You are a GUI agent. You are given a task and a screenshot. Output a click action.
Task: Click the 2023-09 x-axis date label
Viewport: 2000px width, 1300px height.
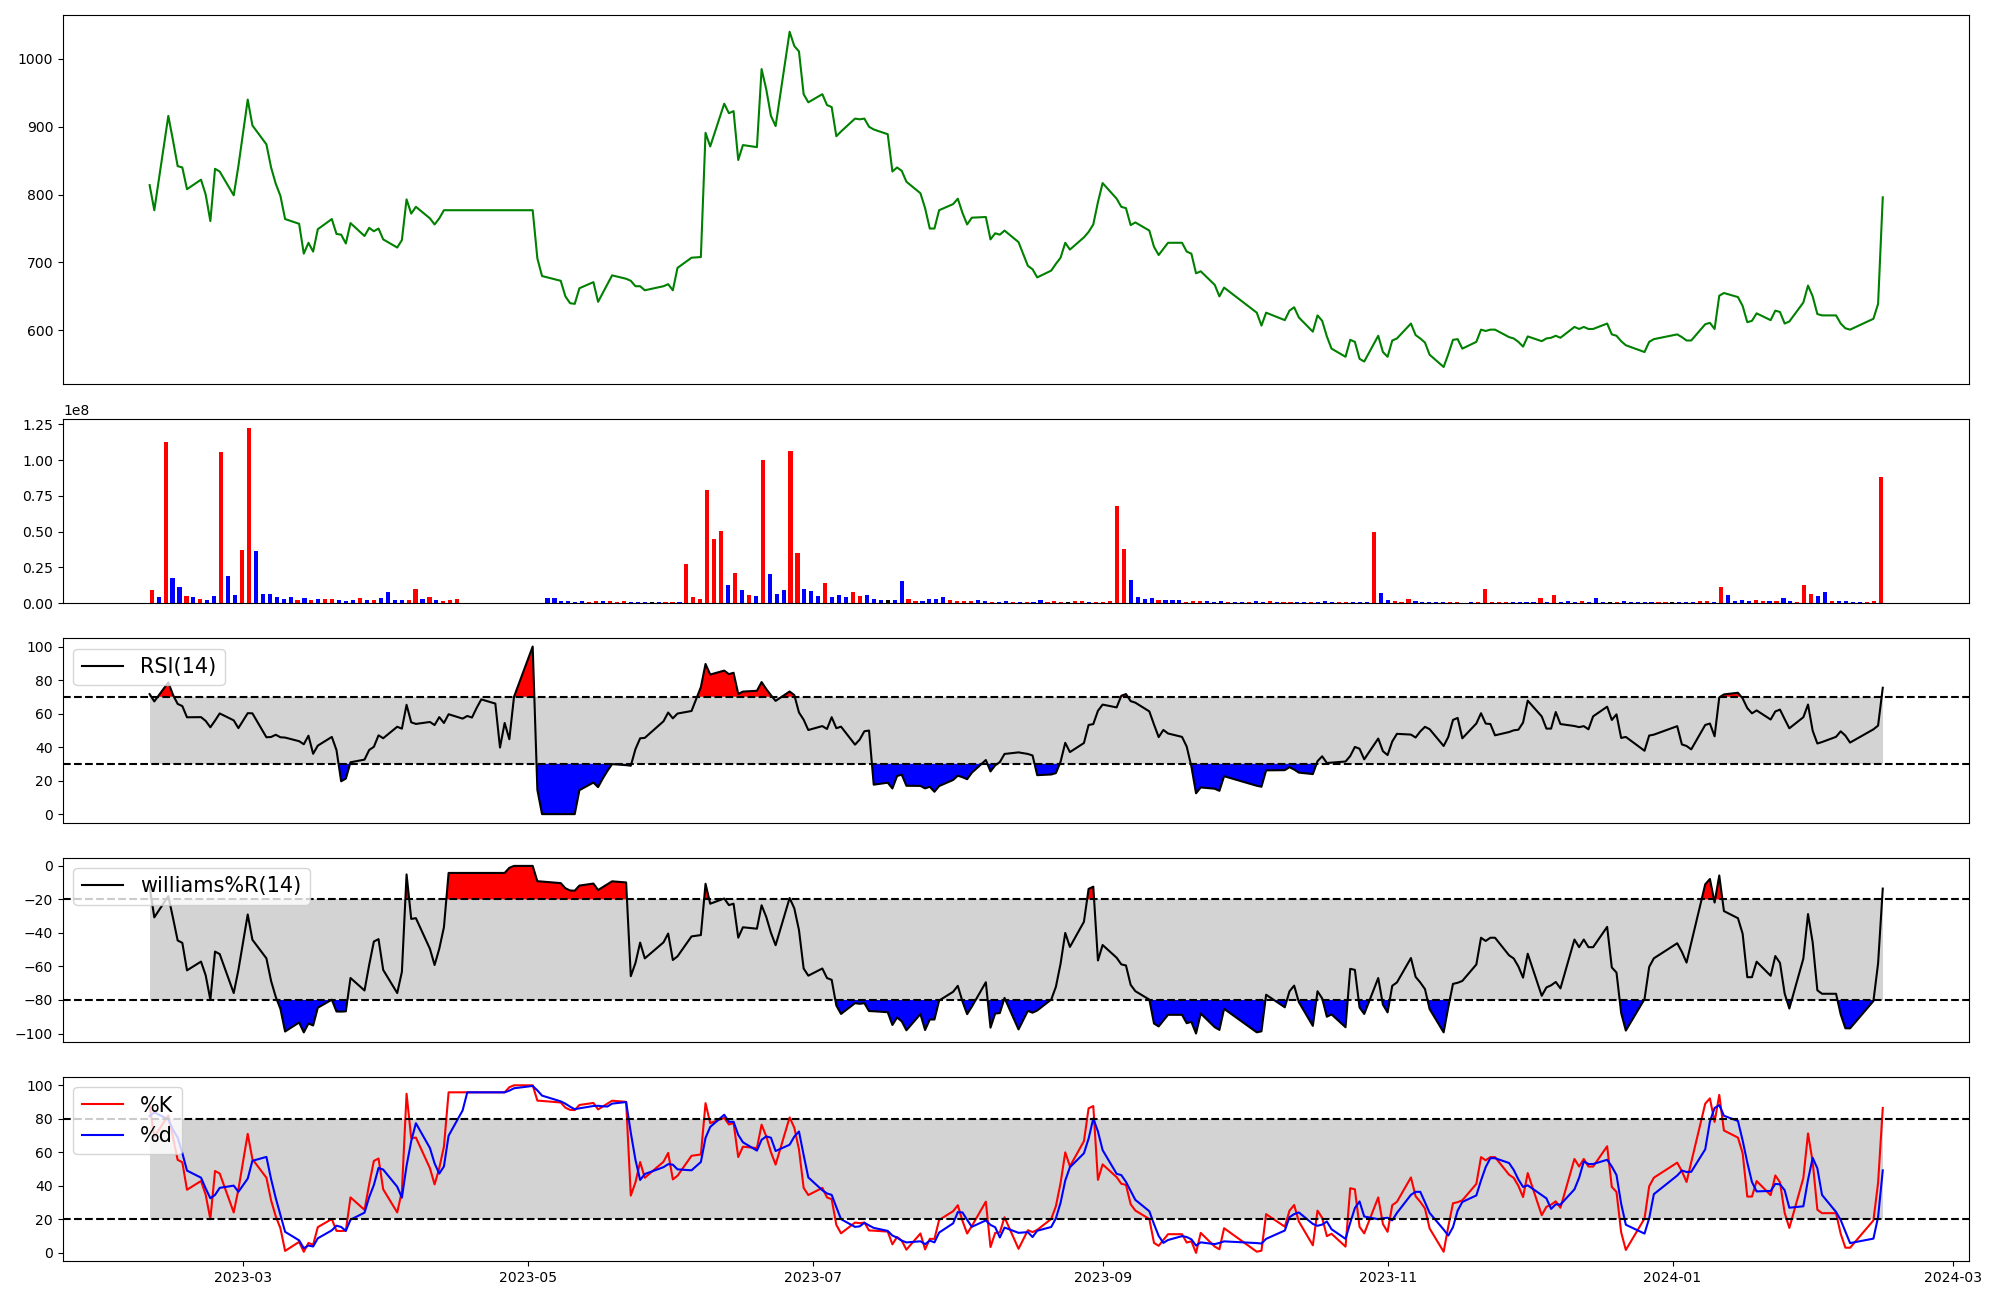1103,1276
